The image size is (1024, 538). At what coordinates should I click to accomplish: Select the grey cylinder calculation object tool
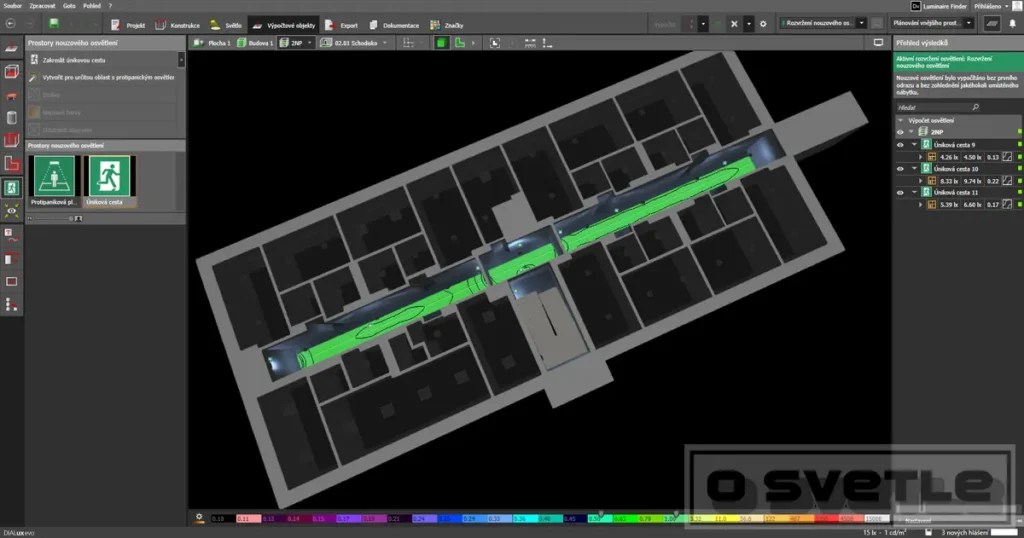point(12,118)
